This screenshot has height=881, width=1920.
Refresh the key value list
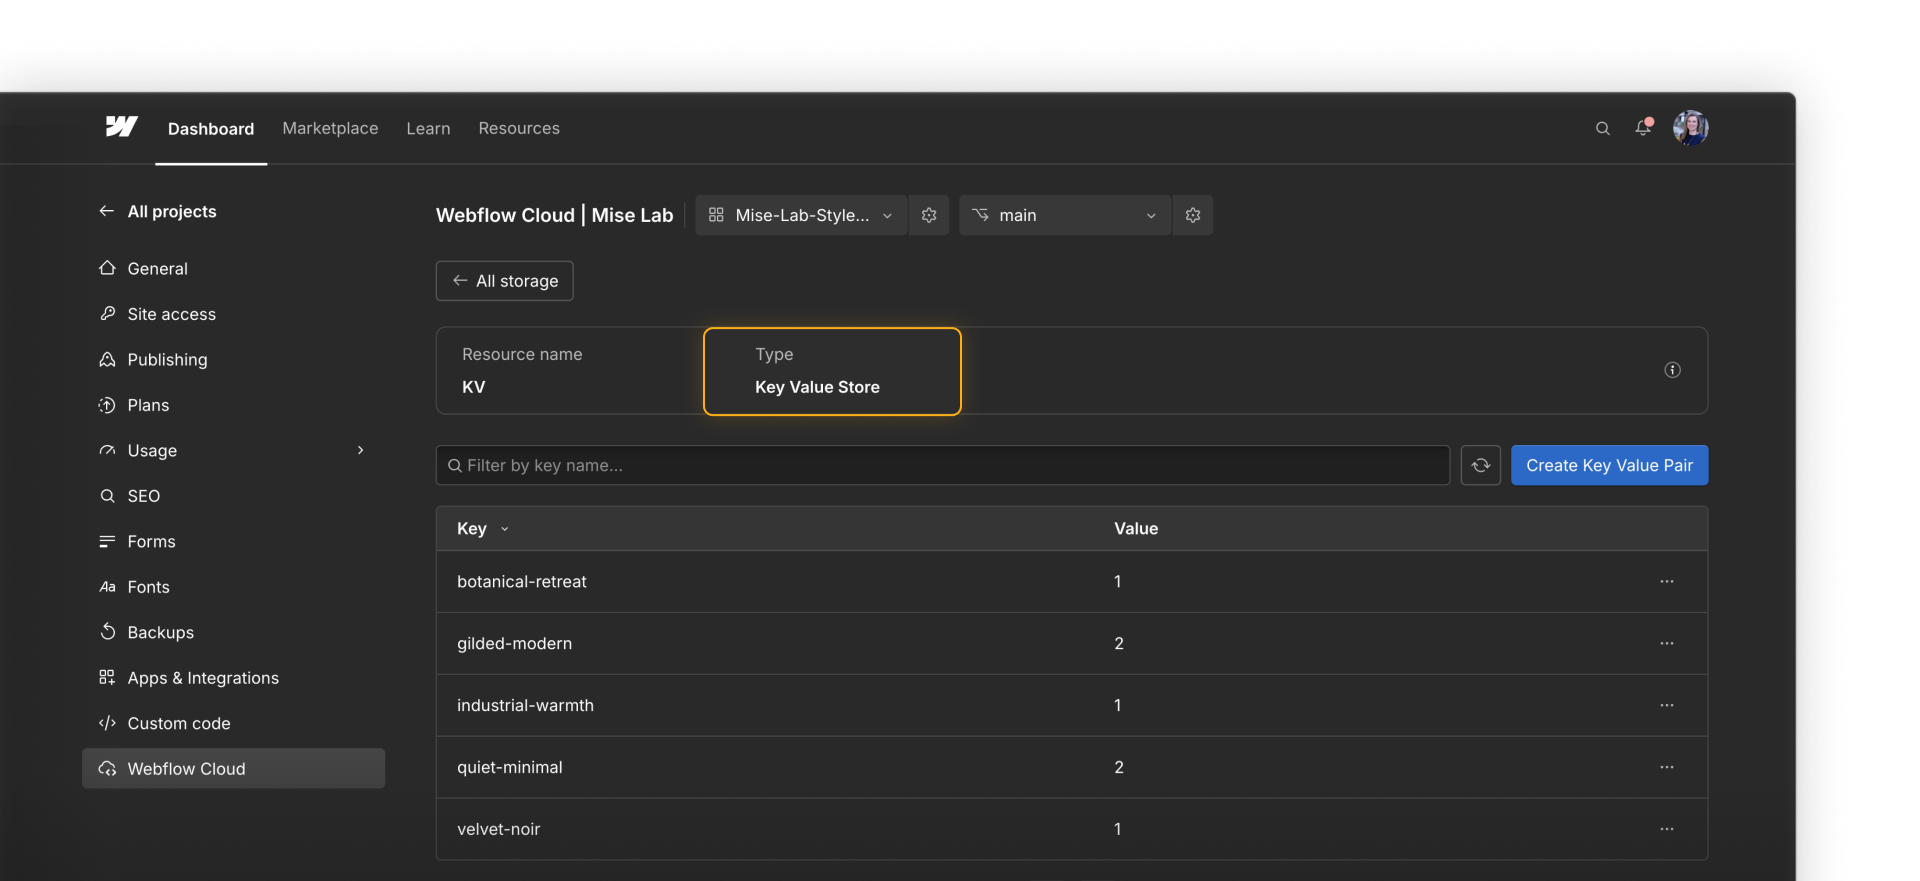tap(1480, 465)
